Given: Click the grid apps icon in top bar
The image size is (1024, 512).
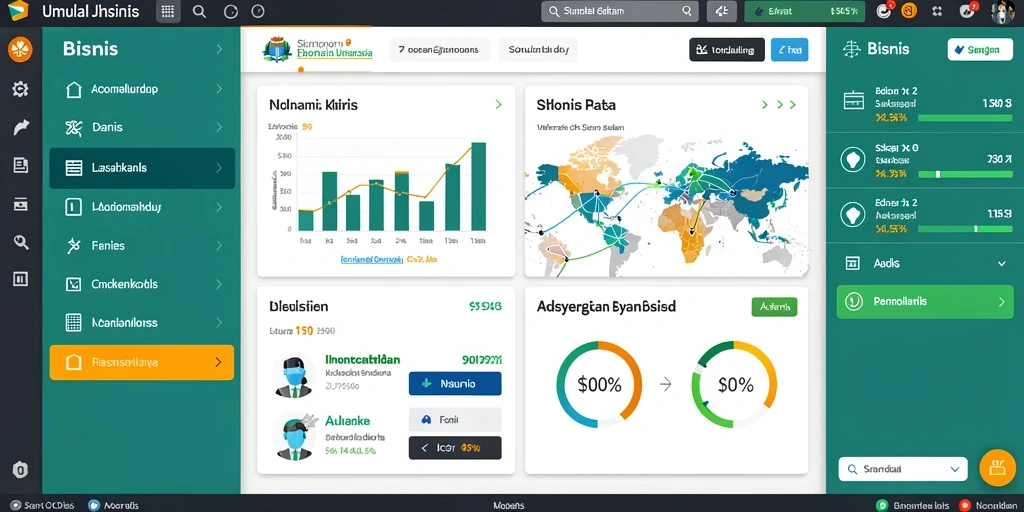Looking at the screenshot, I should [168, 11].
